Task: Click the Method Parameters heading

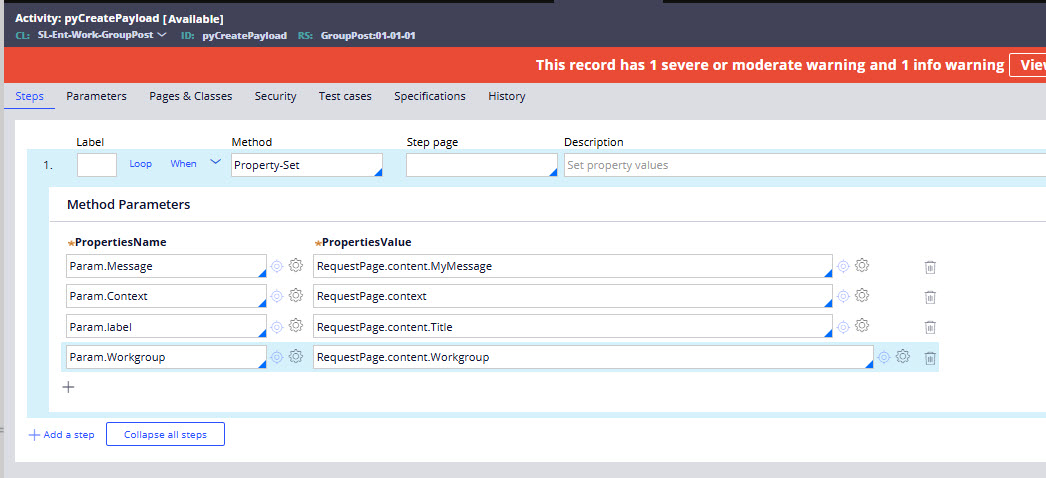Action: (x=129, y=205)
